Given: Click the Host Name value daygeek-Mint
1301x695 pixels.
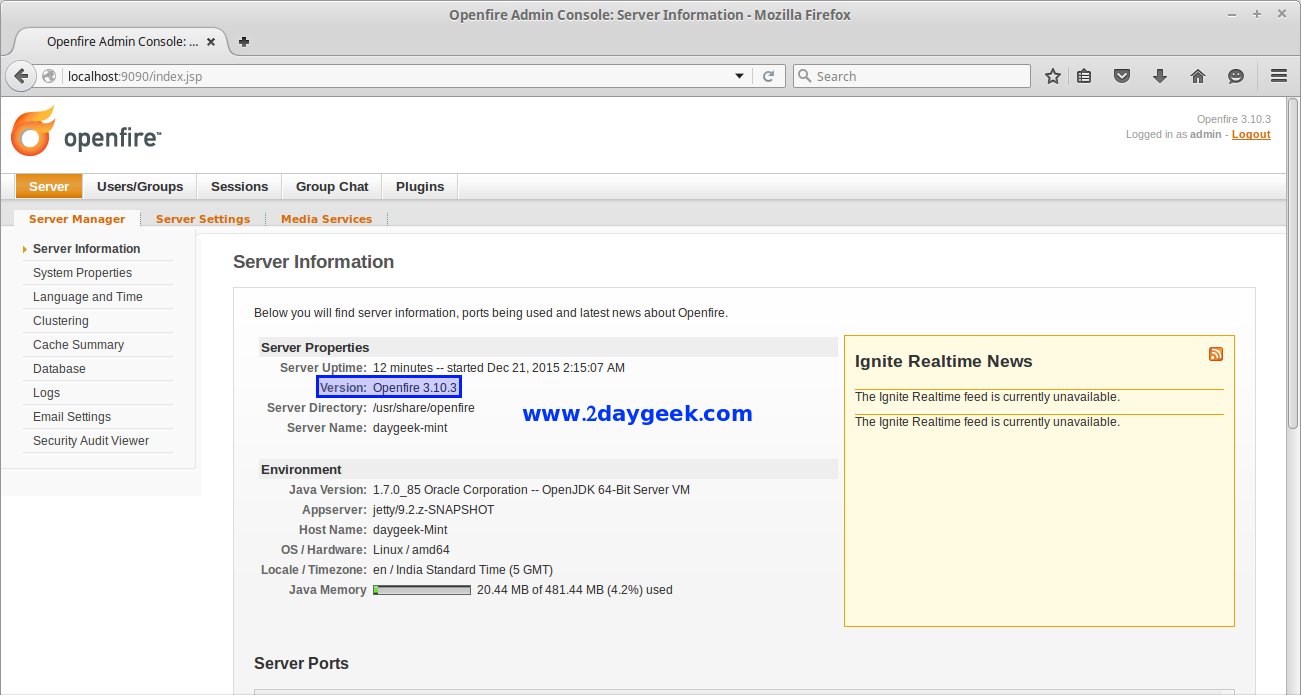Looking at the screenshot, I should [410, 530].
